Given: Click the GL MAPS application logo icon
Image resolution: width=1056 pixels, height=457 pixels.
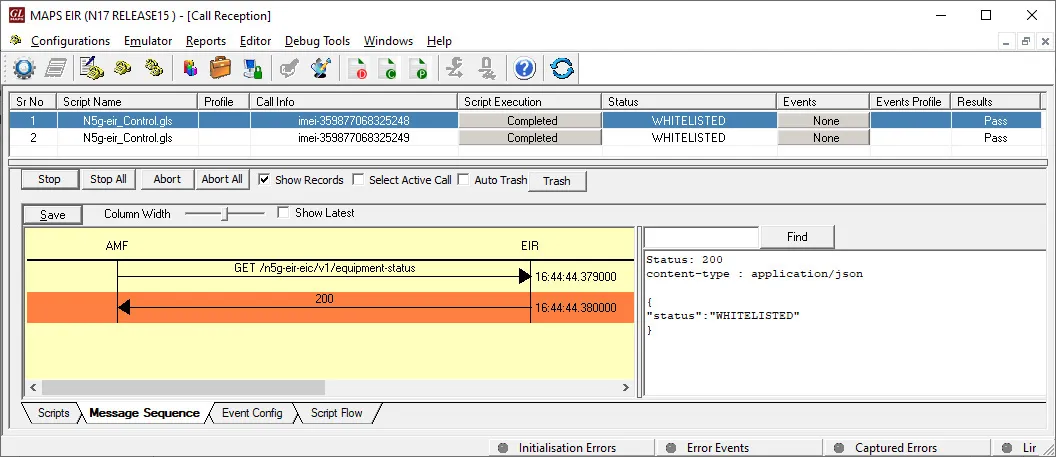Looking at the screenshot, I should click(x=17, y=15).
